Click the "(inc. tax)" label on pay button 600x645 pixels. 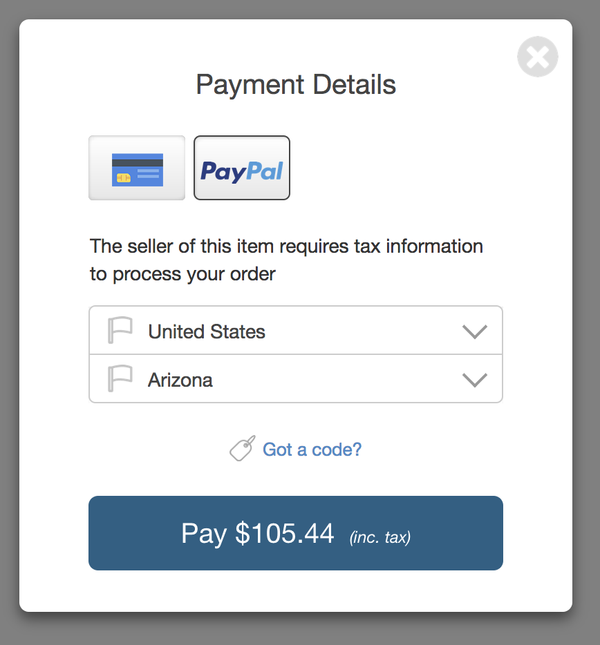[x=380, y=537]
